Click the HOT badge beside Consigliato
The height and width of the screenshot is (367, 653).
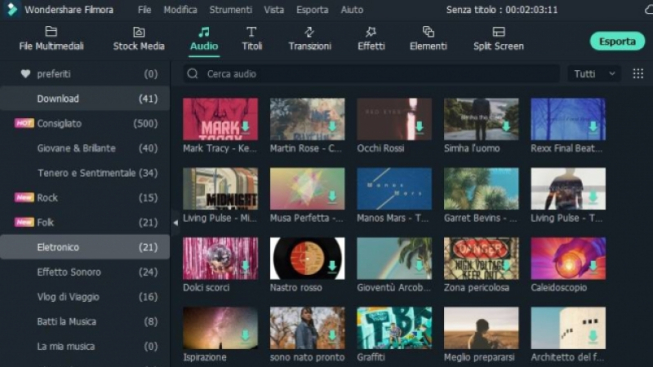click(24, 123)
